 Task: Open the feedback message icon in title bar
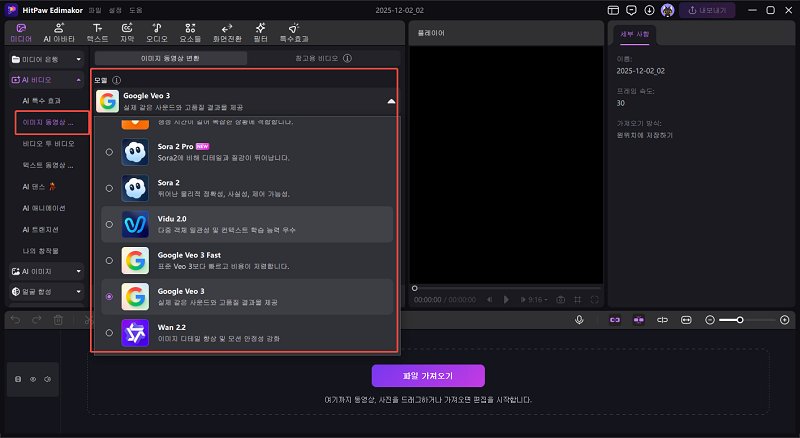pos(631,10)
